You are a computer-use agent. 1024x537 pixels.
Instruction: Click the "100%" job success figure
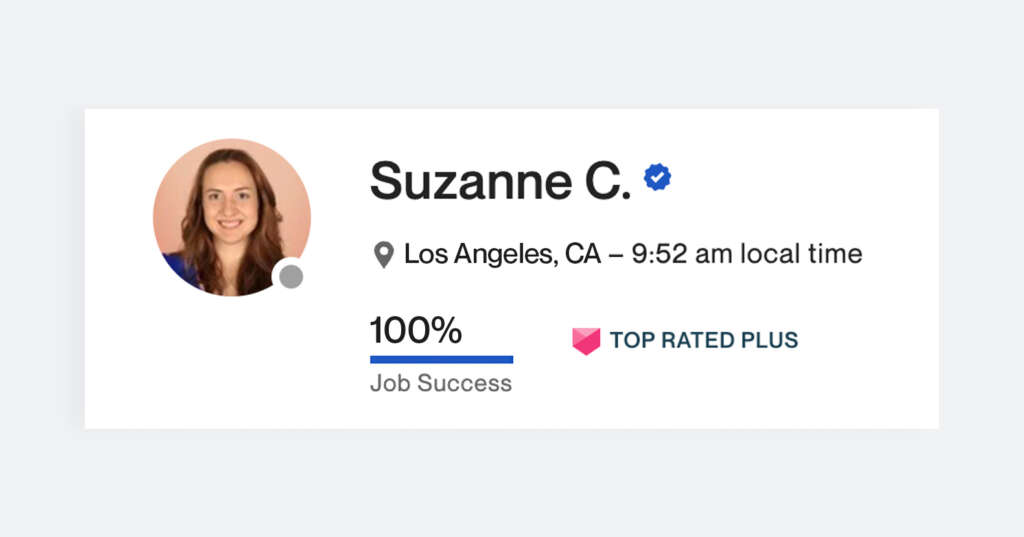pyautogui.click(x=416, y=330)
